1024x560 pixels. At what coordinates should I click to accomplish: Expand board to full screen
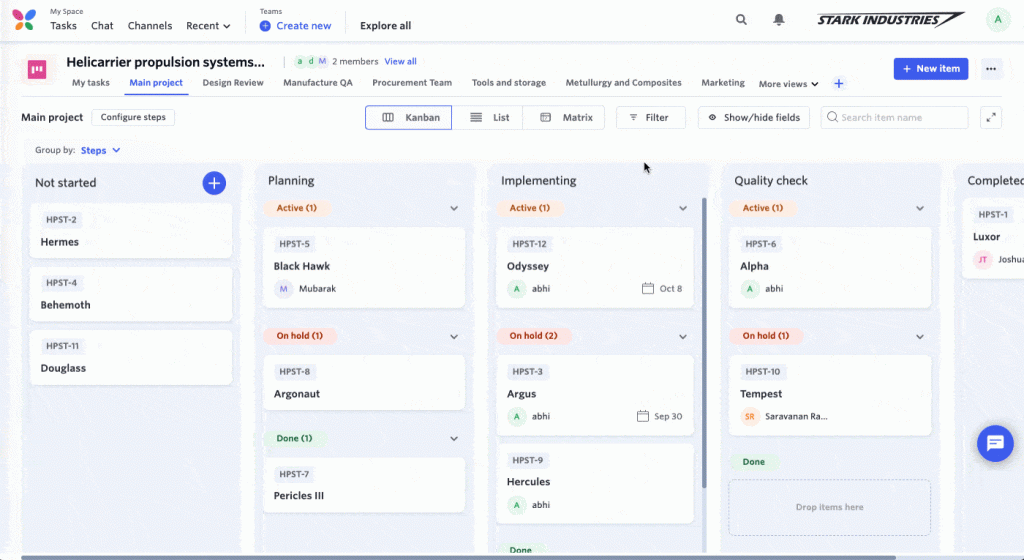coord(991,117)
